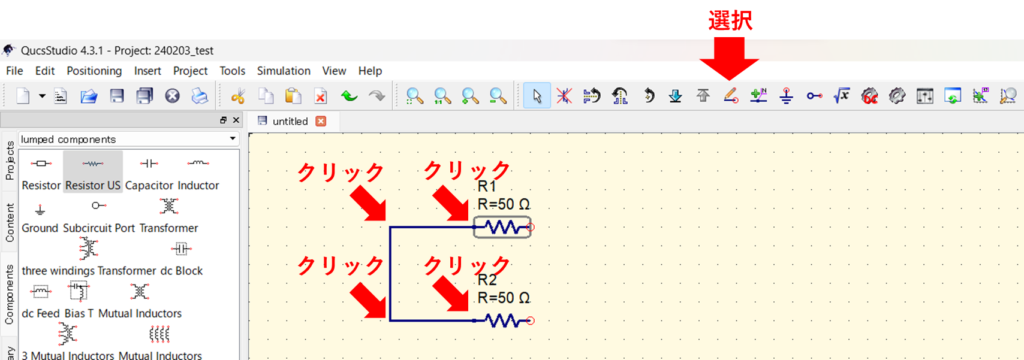Click the cut scissors icon
1024x360 pixels.
[238, 97]
